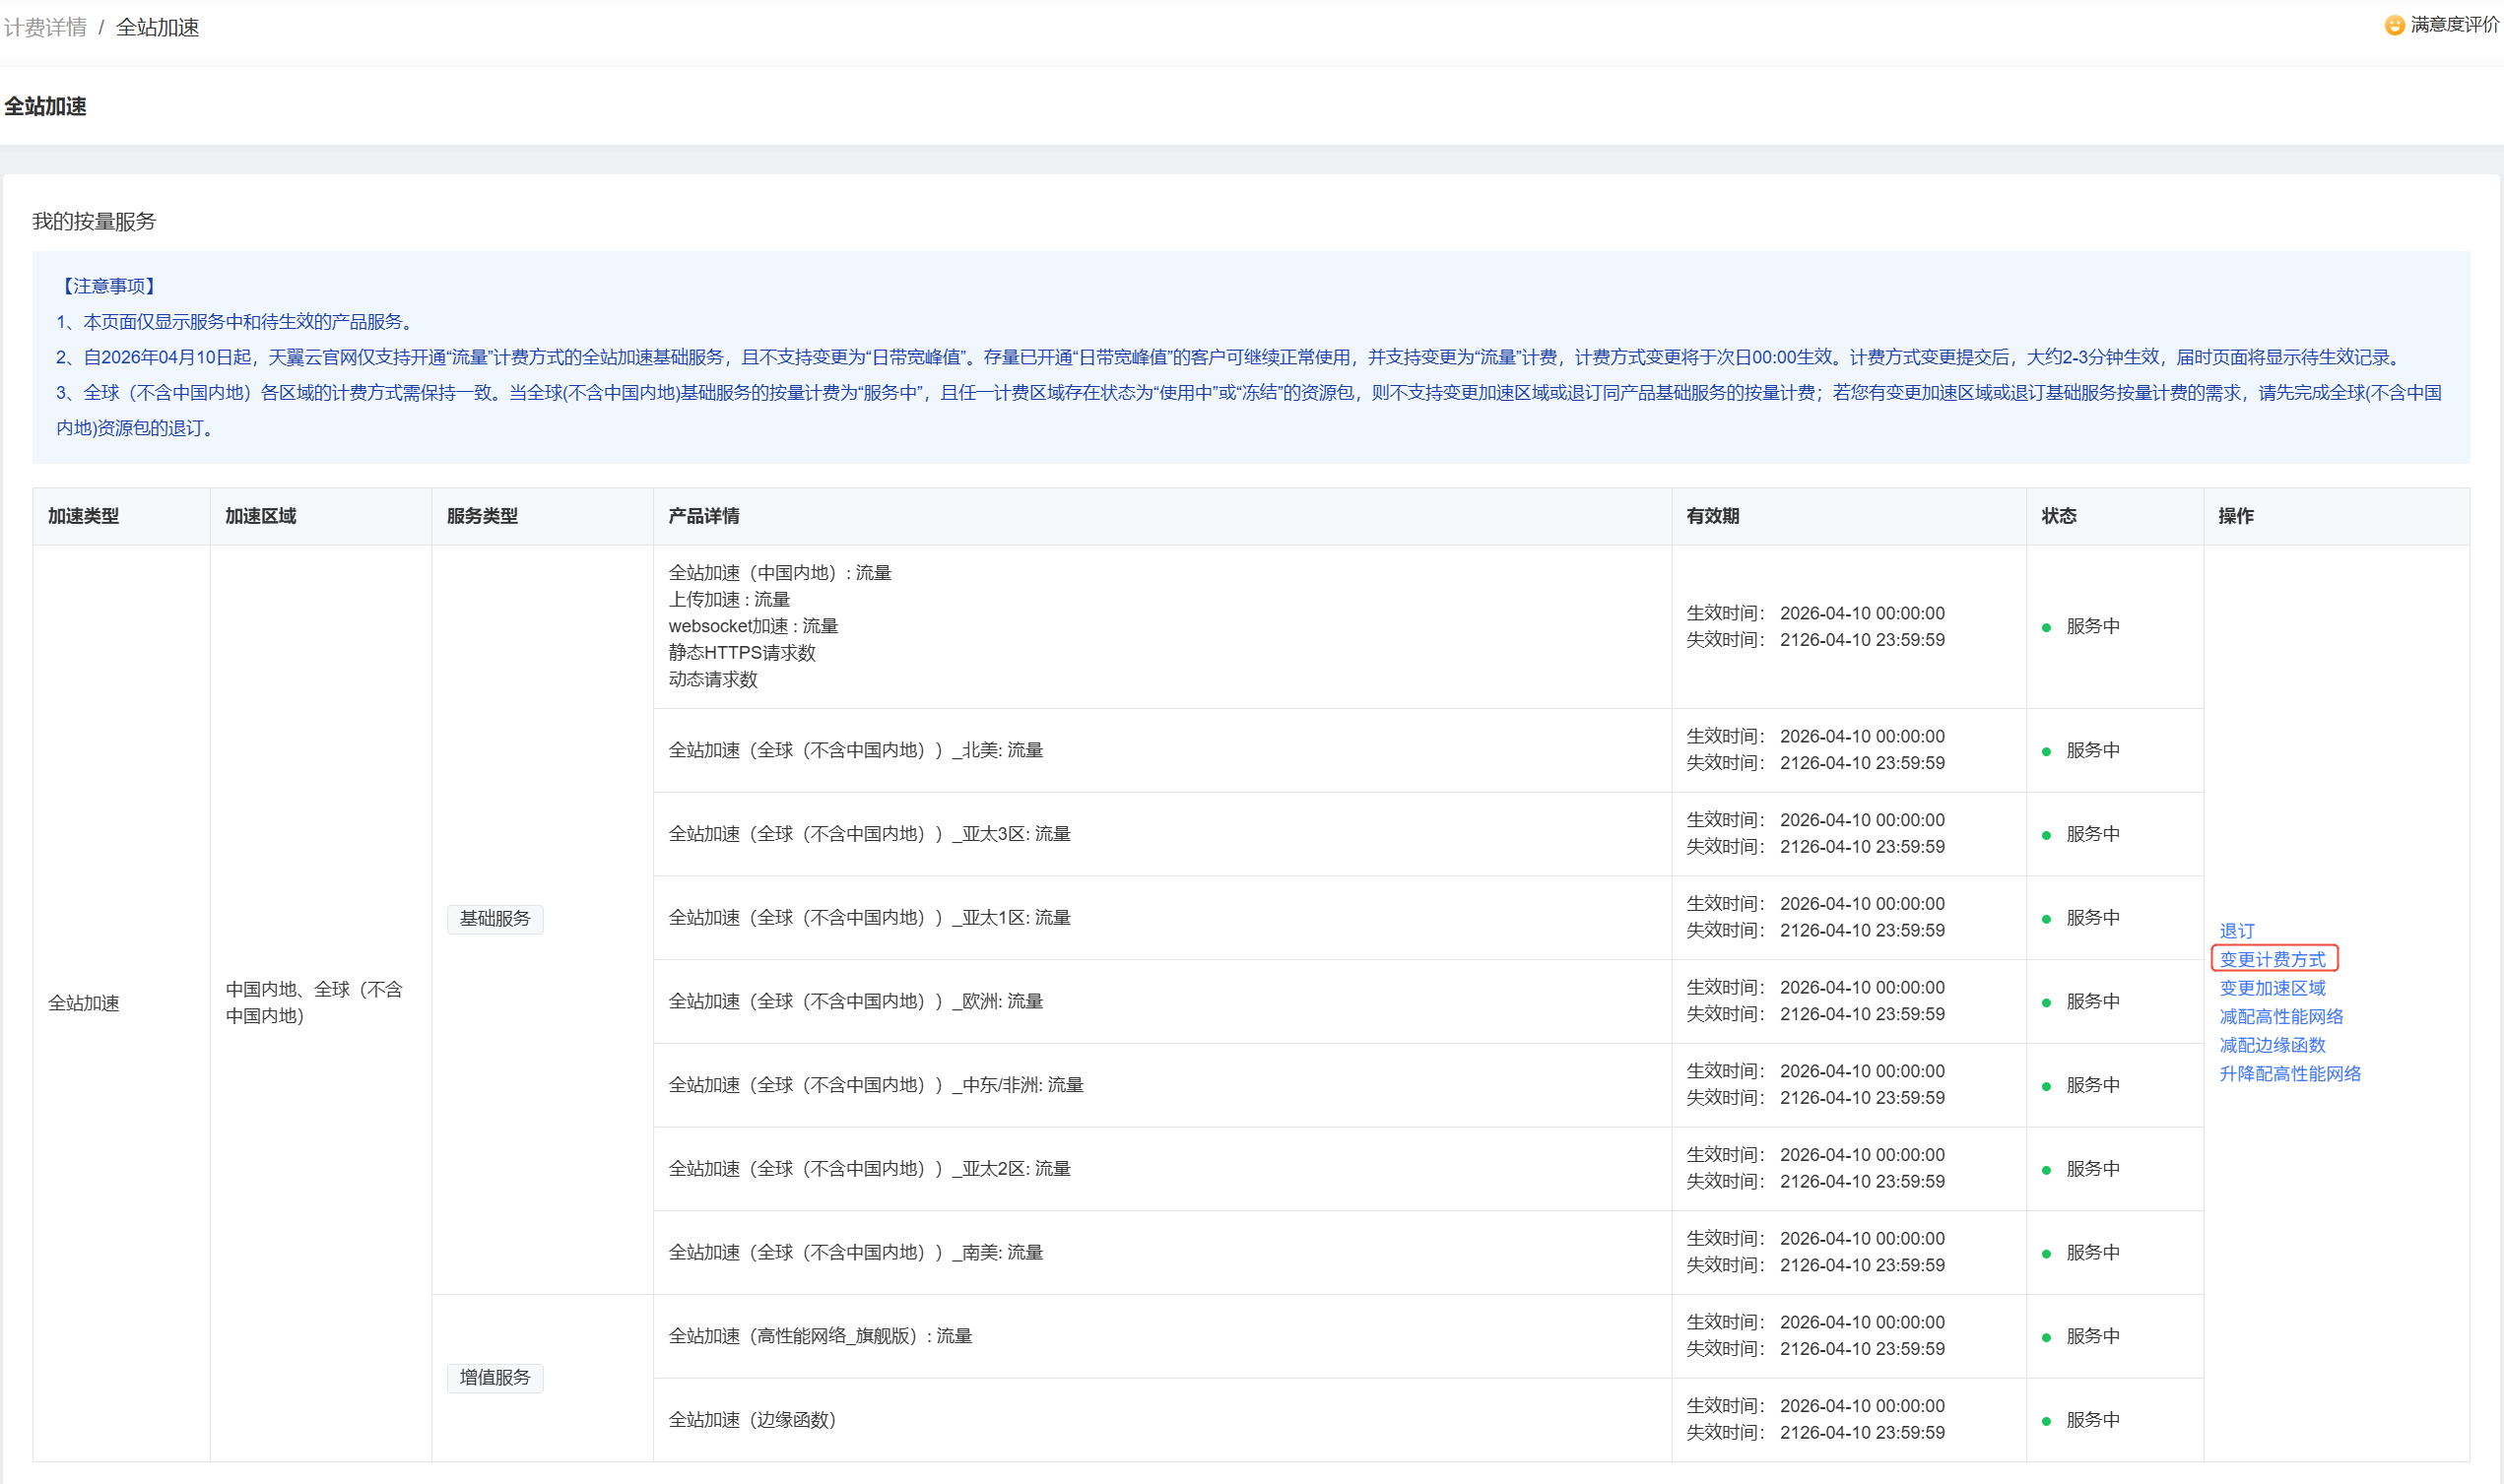Image resolution: width=2504 pixels, height=1484 pixels.
Task: Click the 加速区域 column header
Action: coord(261,516)
